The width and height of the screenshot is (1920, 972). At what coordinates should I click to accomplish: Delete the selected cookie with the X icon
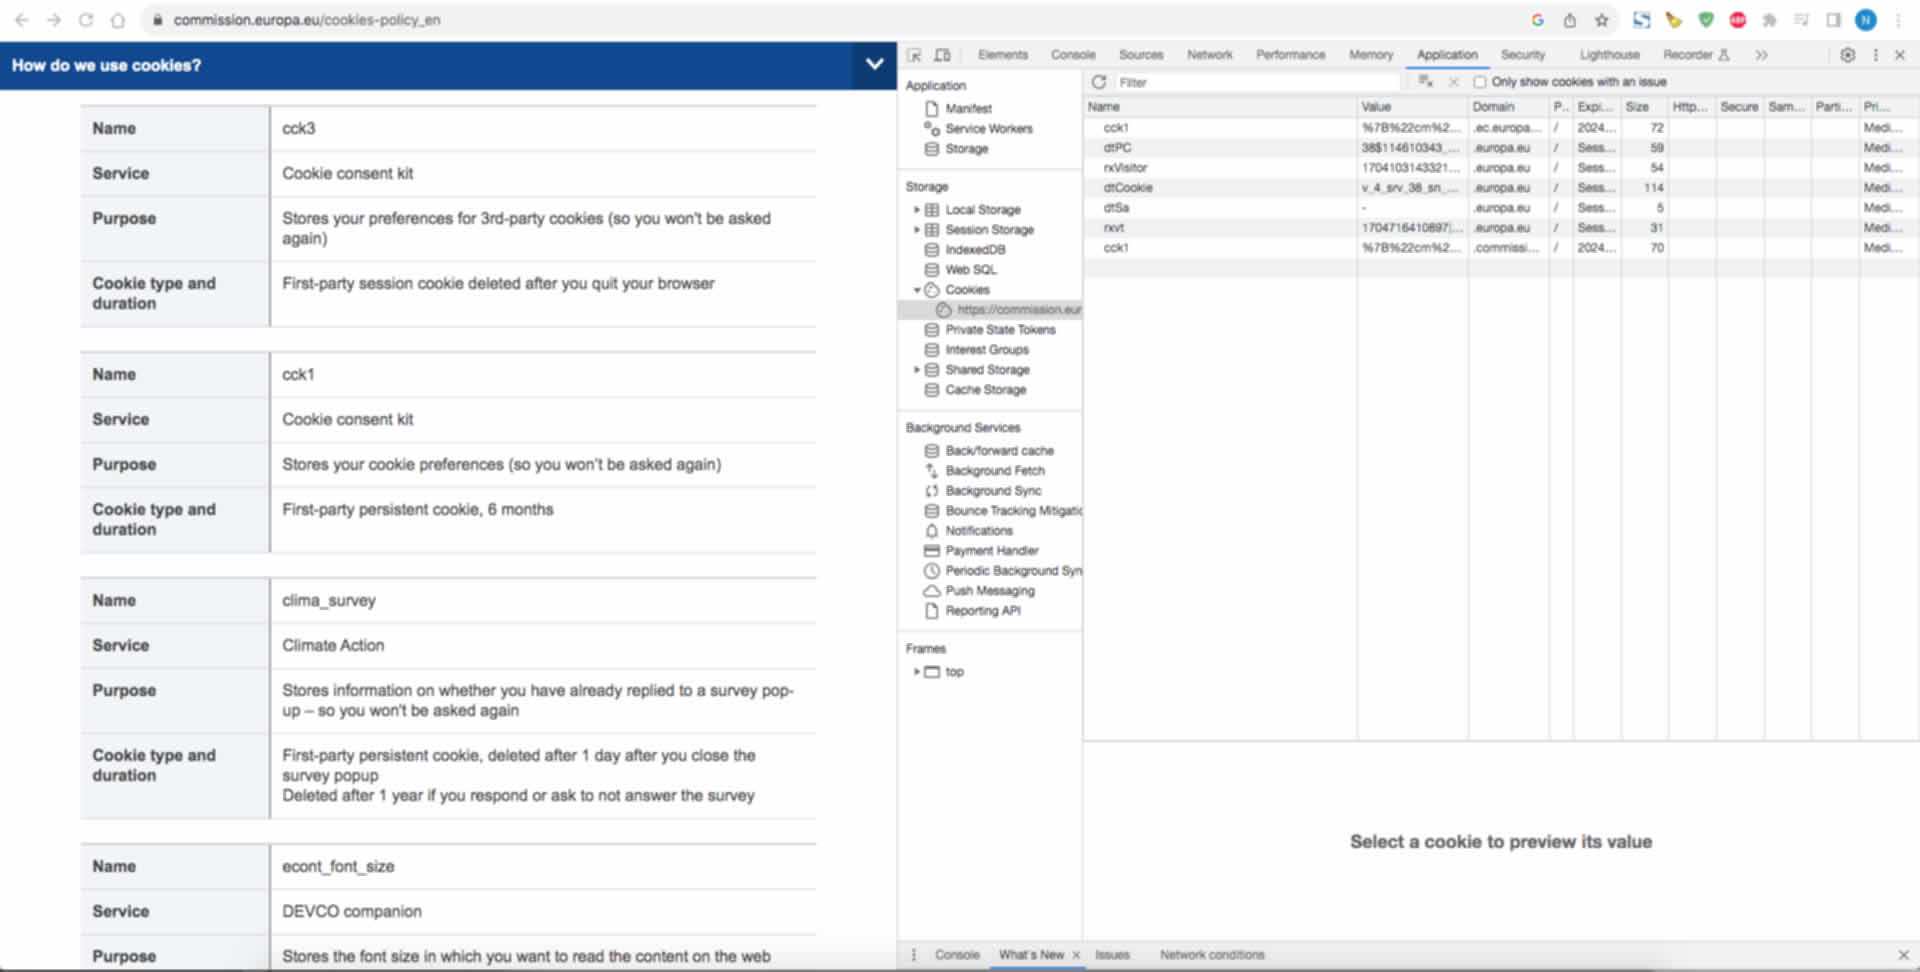tap(1454, 82)
